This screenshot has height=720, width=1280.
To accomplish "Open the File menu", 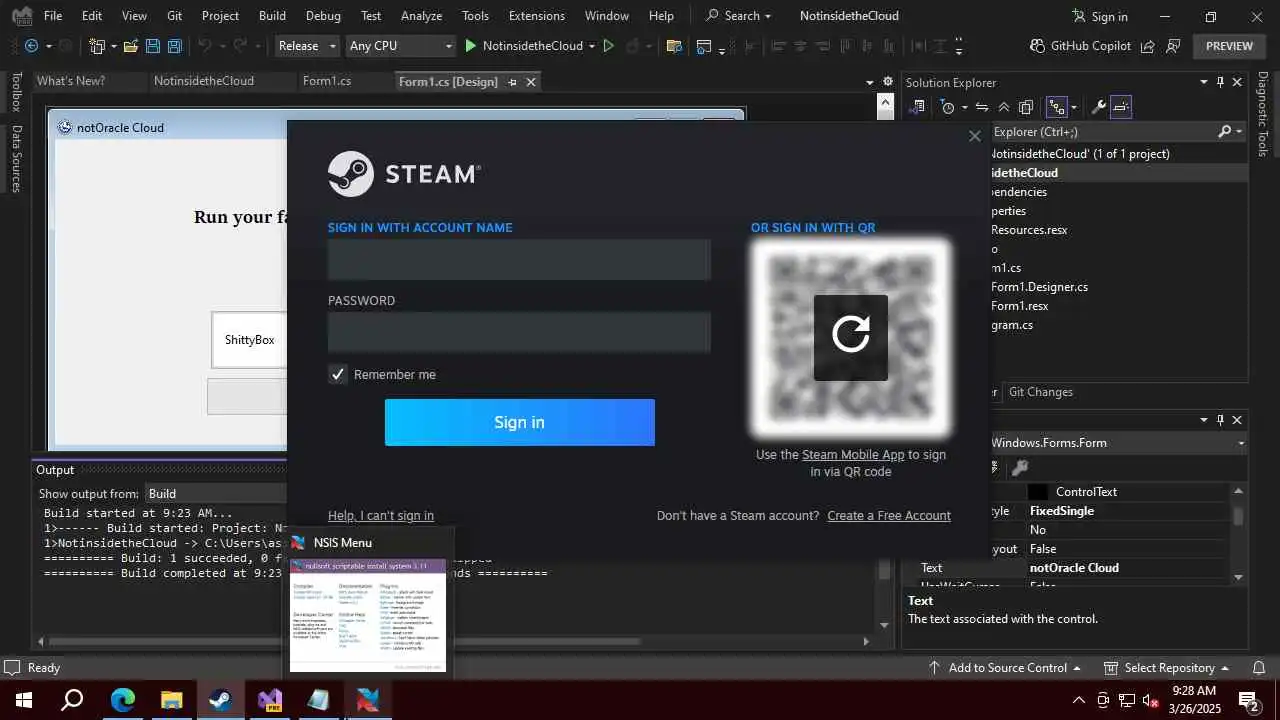I will point(53,16).
